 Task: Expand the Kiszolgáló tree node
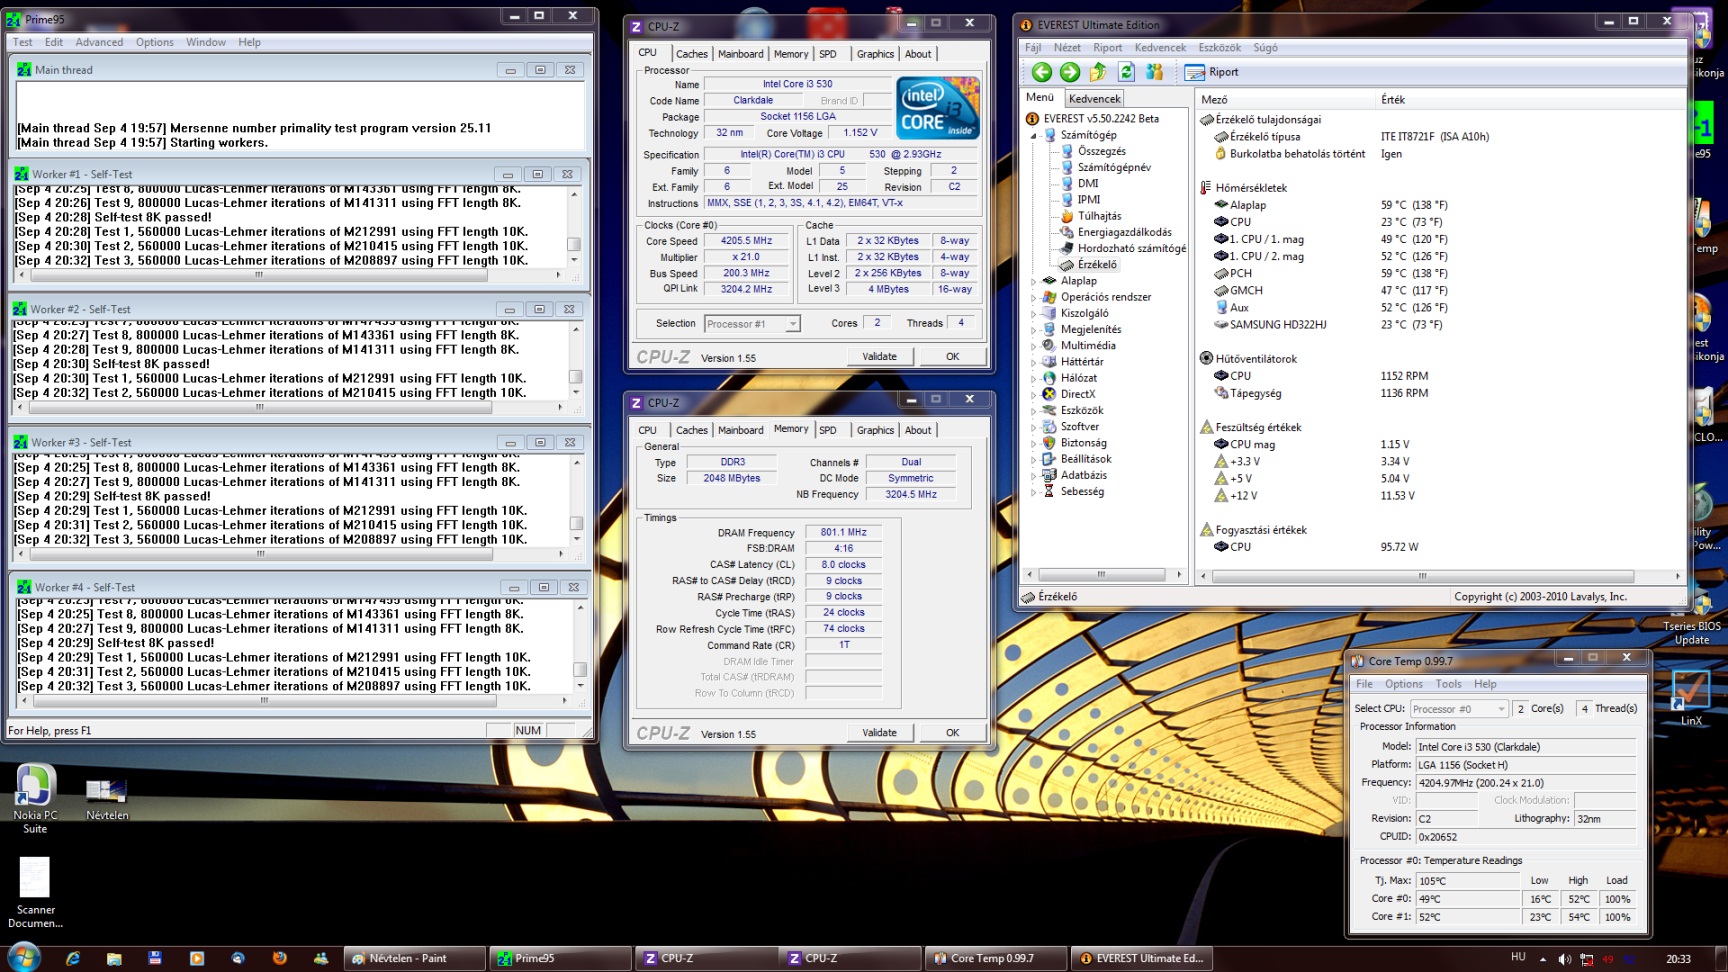tap(1034, 313)
